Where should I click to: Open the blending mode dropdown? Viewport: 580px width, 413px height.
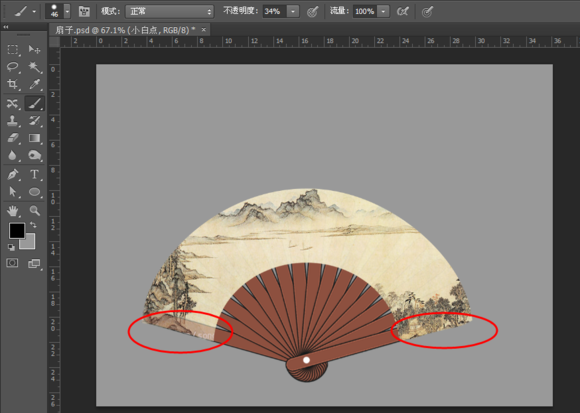pos(170,12)
